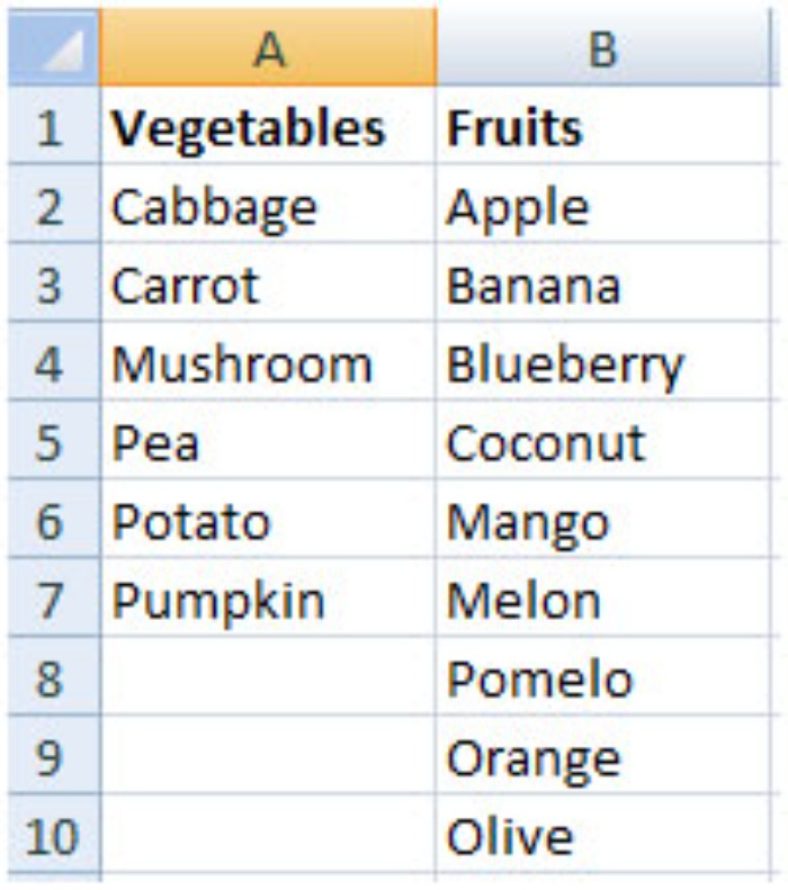
Task: Select row 1 header
Action: [54, 126]
